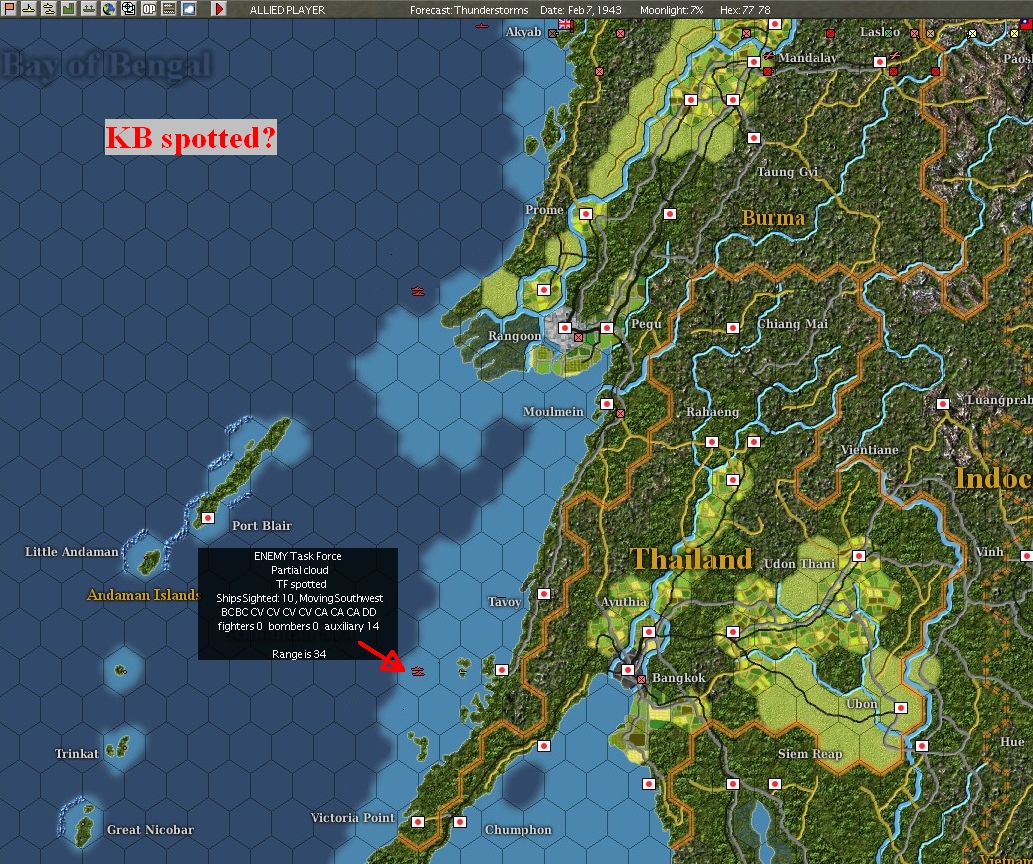Select the red submarine icon west of Akyab
Image resolution: width=1033 pixels, height=864 pixels.
pyautogui.click(x=482, y=26)
